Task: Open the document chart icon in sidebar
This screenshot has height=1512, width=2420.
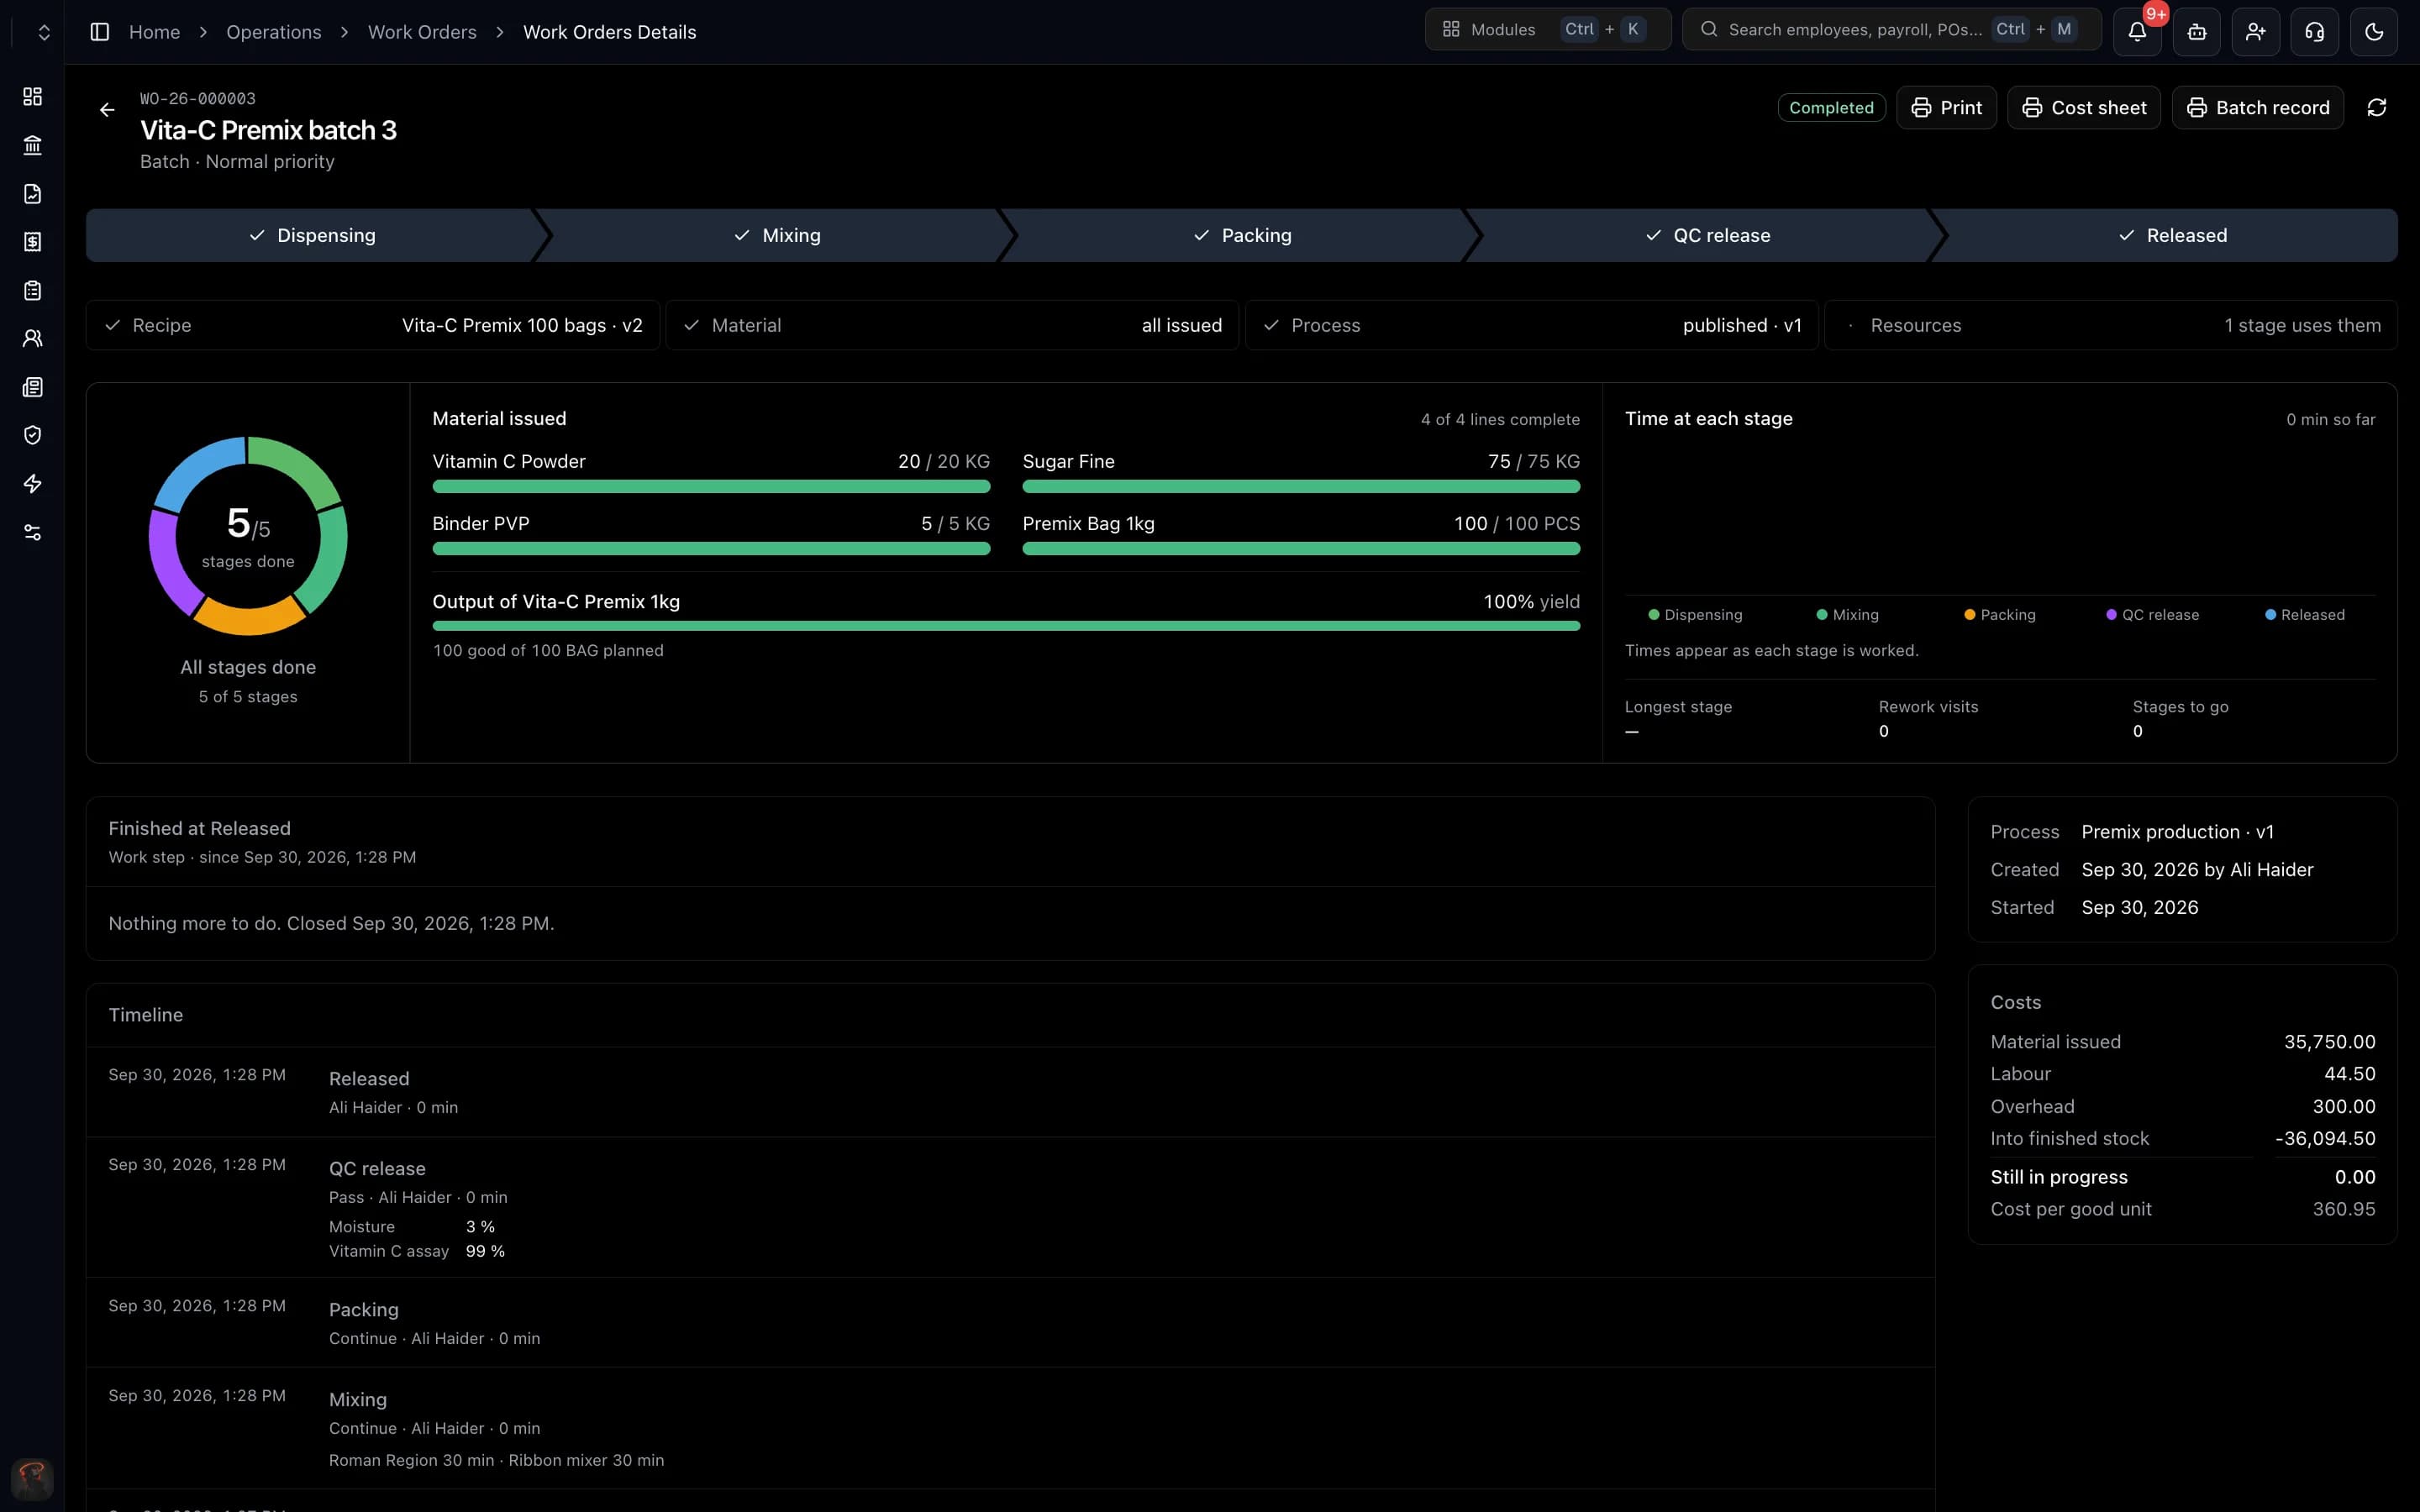Action: tap(32, 193)
